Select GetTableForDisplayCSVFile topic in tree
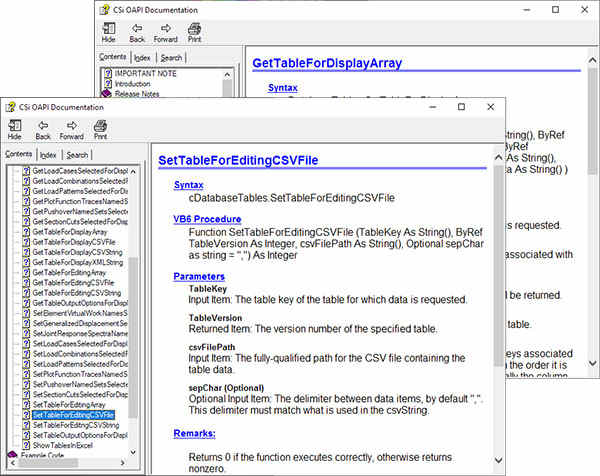The width and height of the screenshot is (600, 476). click(74, 242)
